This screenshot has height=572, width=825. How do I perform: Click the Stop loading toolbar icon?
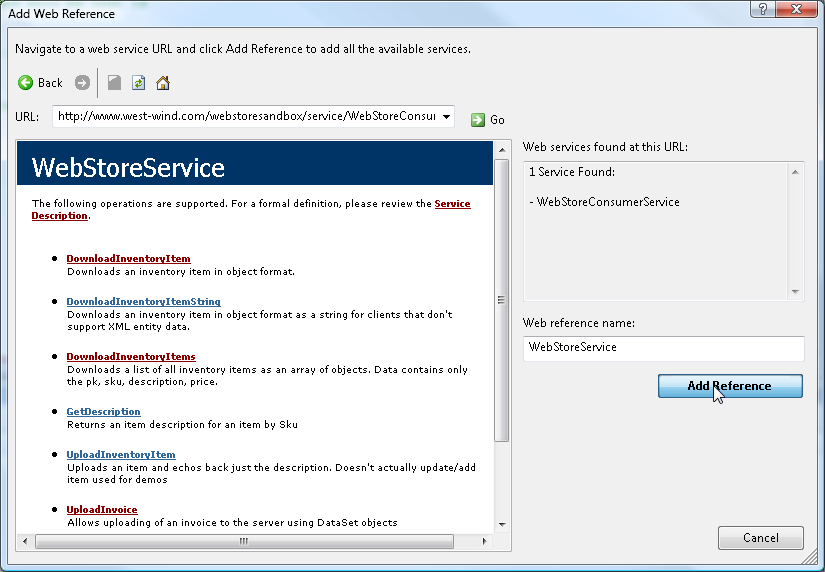click(114, 83)
